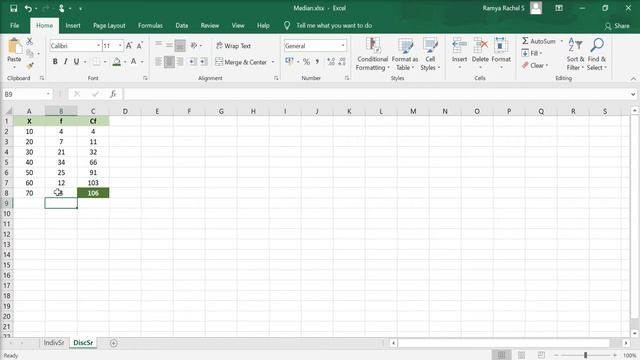Click the Delete cells icon

click(480, 46)
